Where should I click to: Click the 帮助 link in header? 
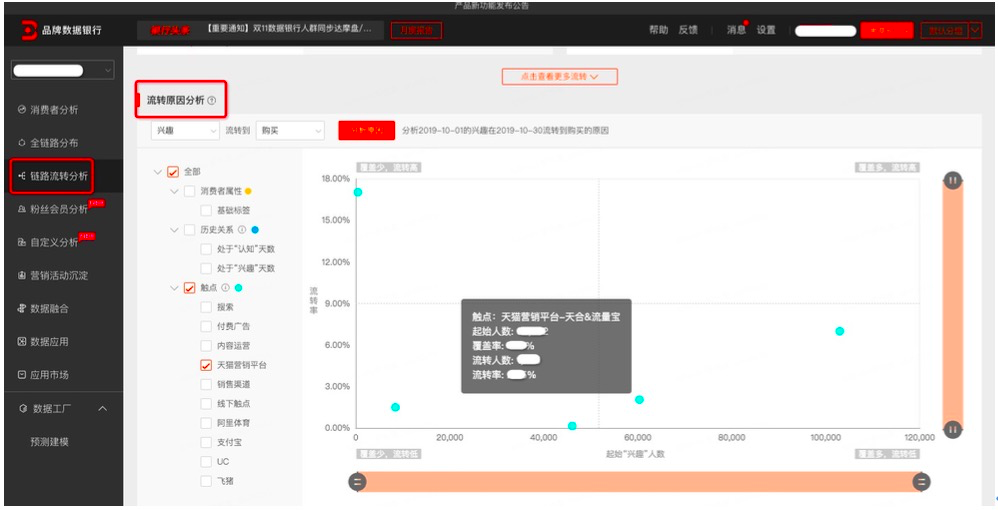[x=658, y=30]
